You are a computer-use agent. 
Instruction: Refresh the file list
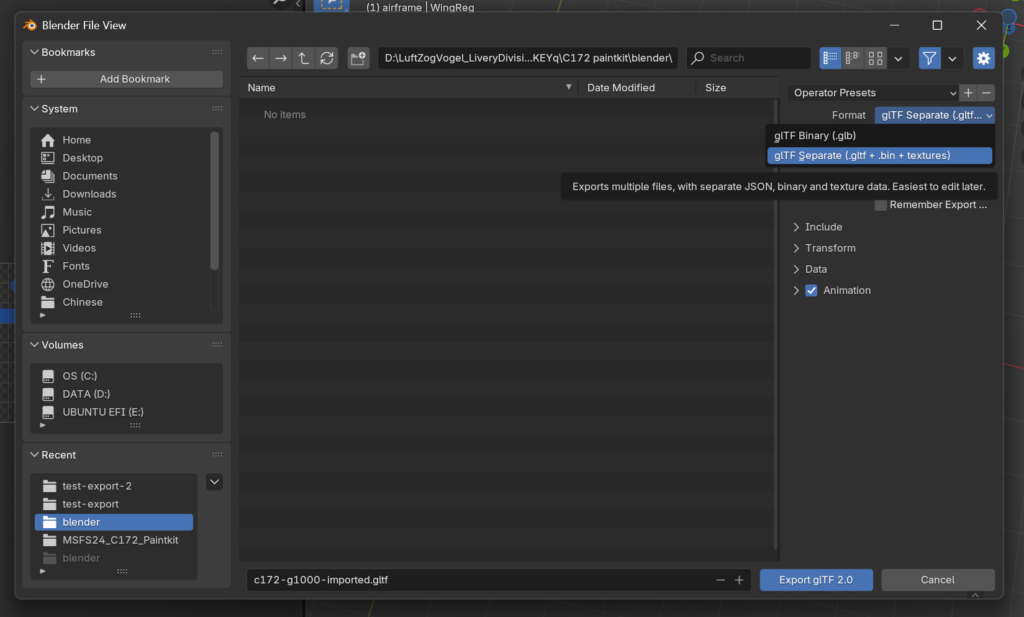[327, 59]
